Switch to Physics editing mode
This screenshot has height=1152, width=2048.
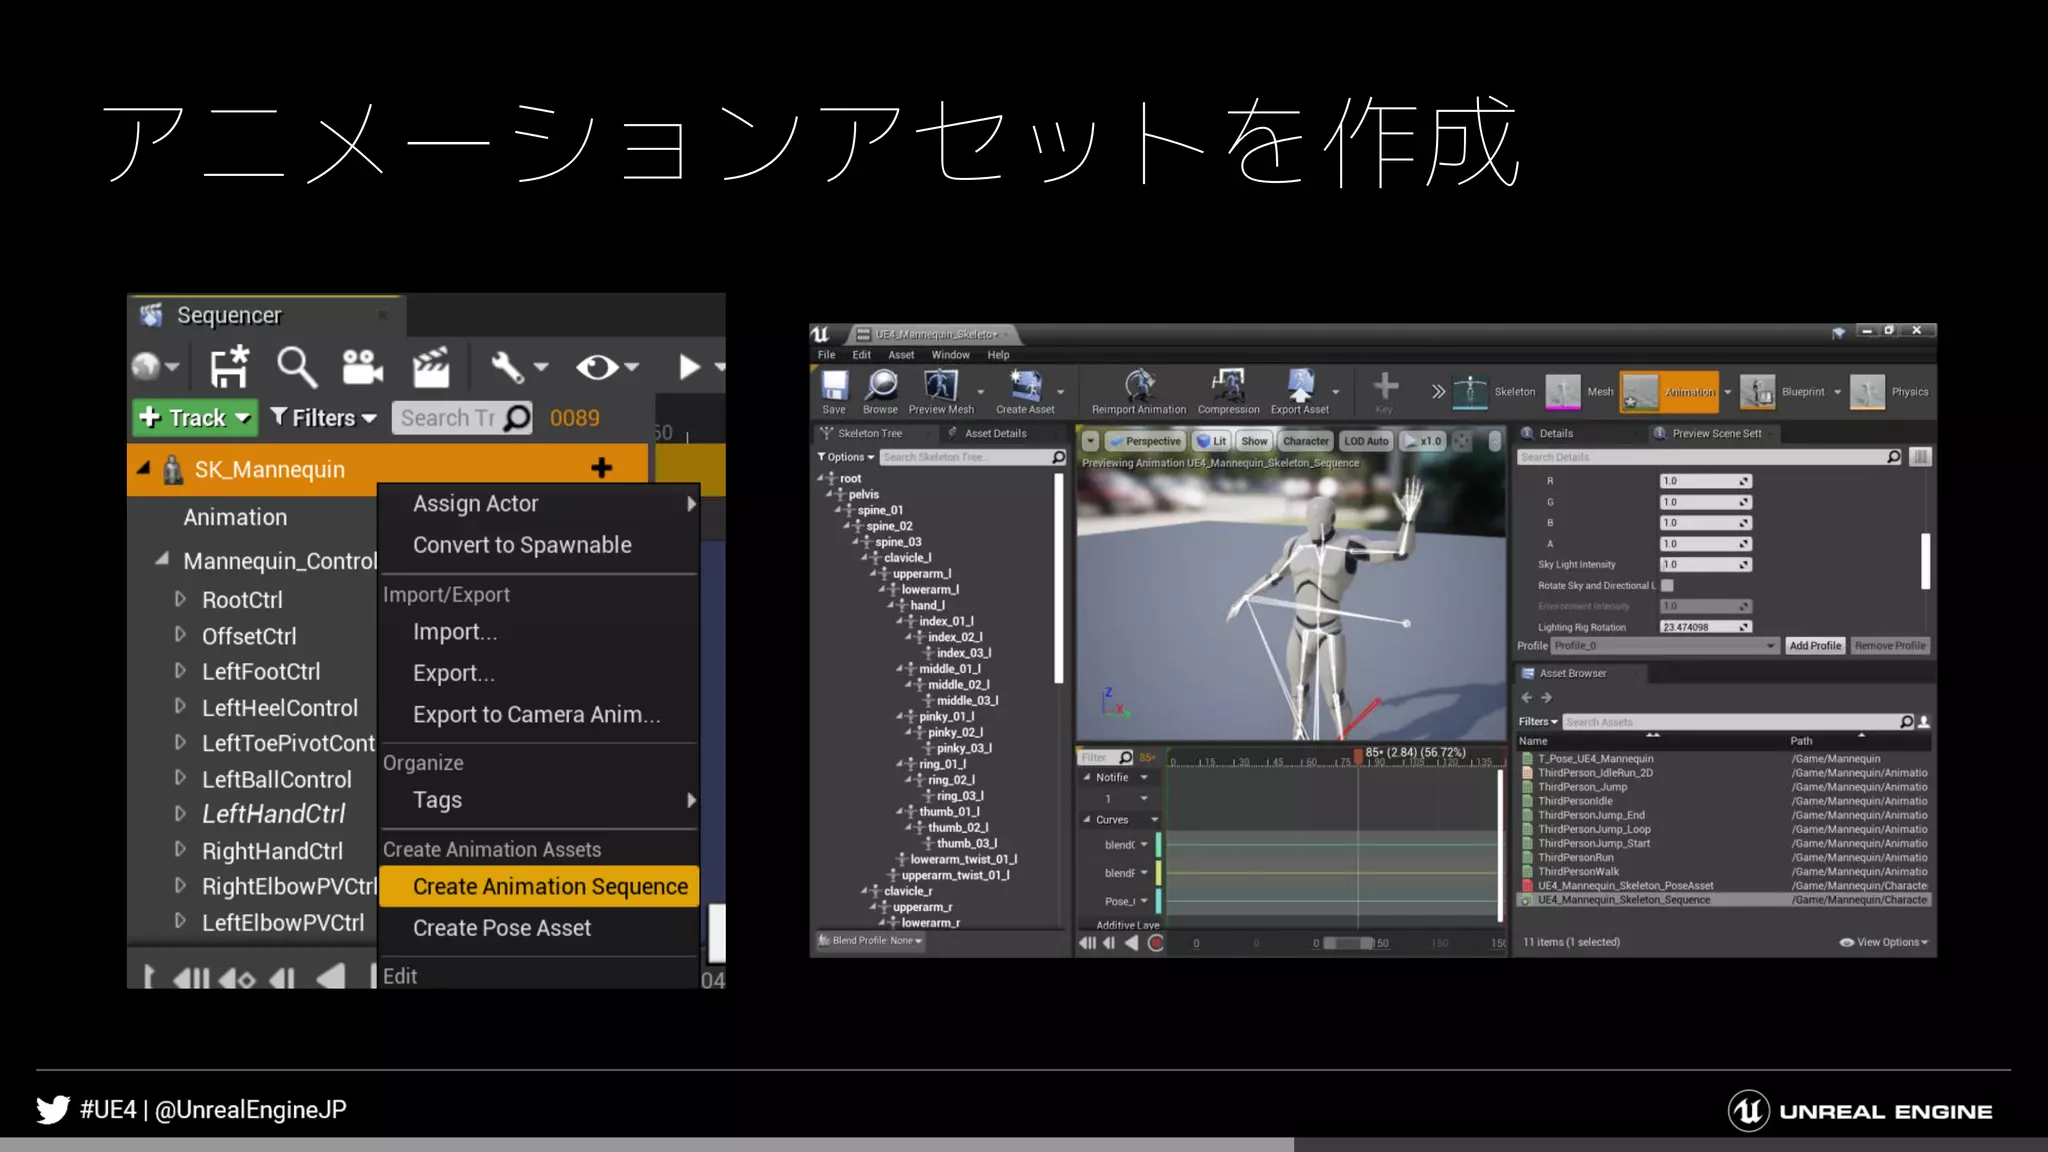1890,392
